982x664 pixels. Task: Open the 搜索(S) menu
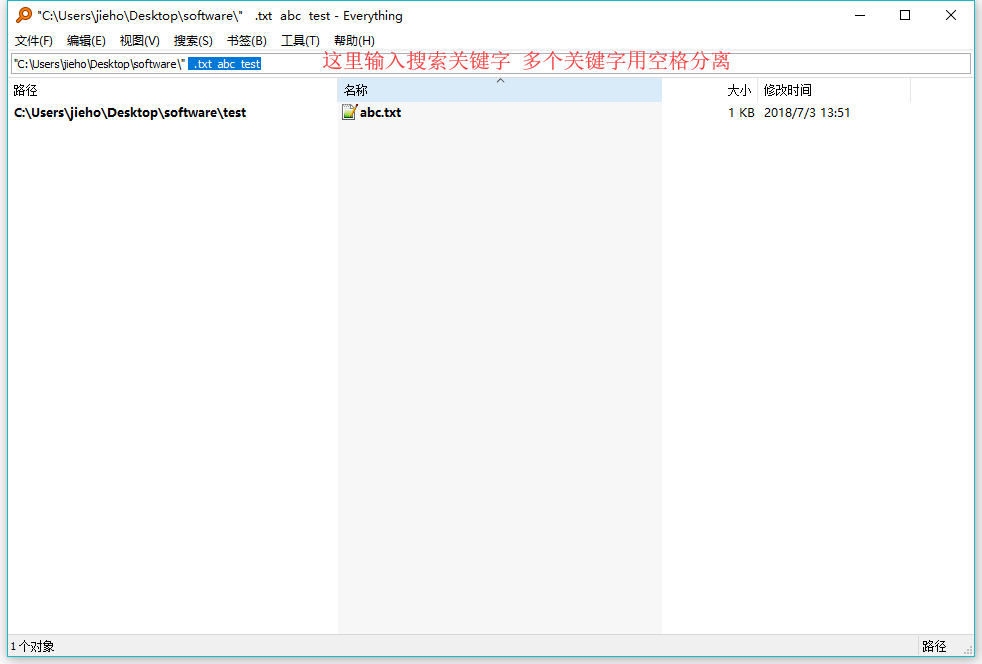[x=192, y=40]
